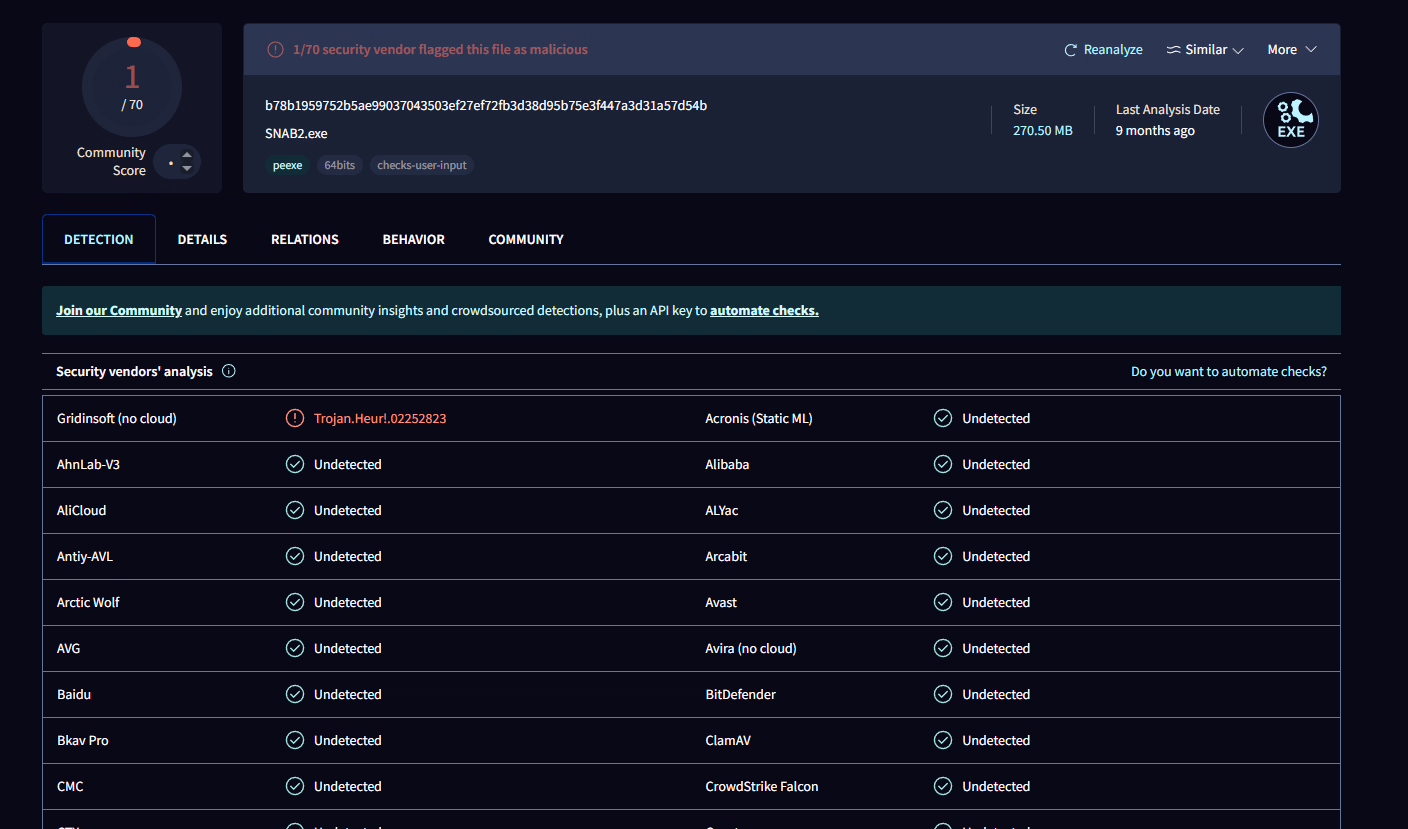This screenshot has width=1408, height=829.
Task: Click the Arctic Wolf vendor name
Action: coord(88,602)
